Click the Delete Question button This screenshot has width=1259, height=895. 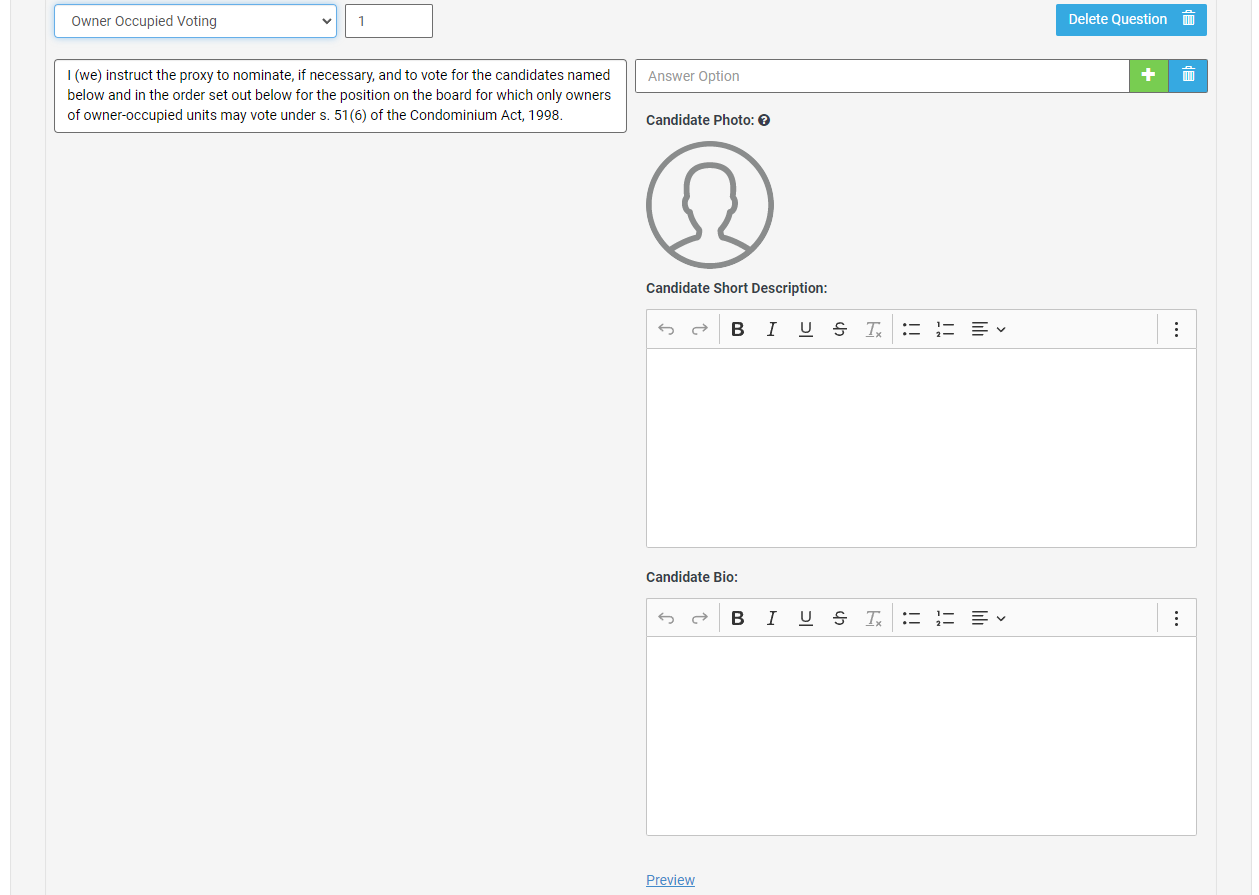1131,20
